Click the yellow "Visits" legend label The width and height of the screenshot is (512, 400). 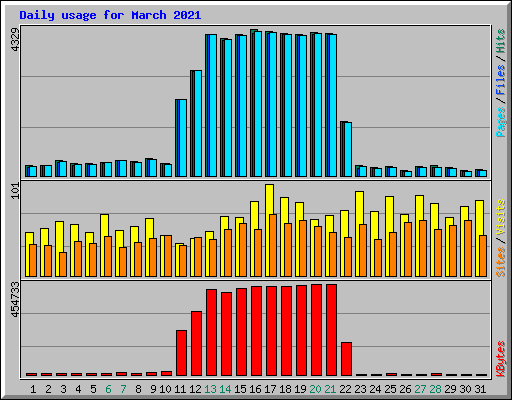[x=501, y=218]
